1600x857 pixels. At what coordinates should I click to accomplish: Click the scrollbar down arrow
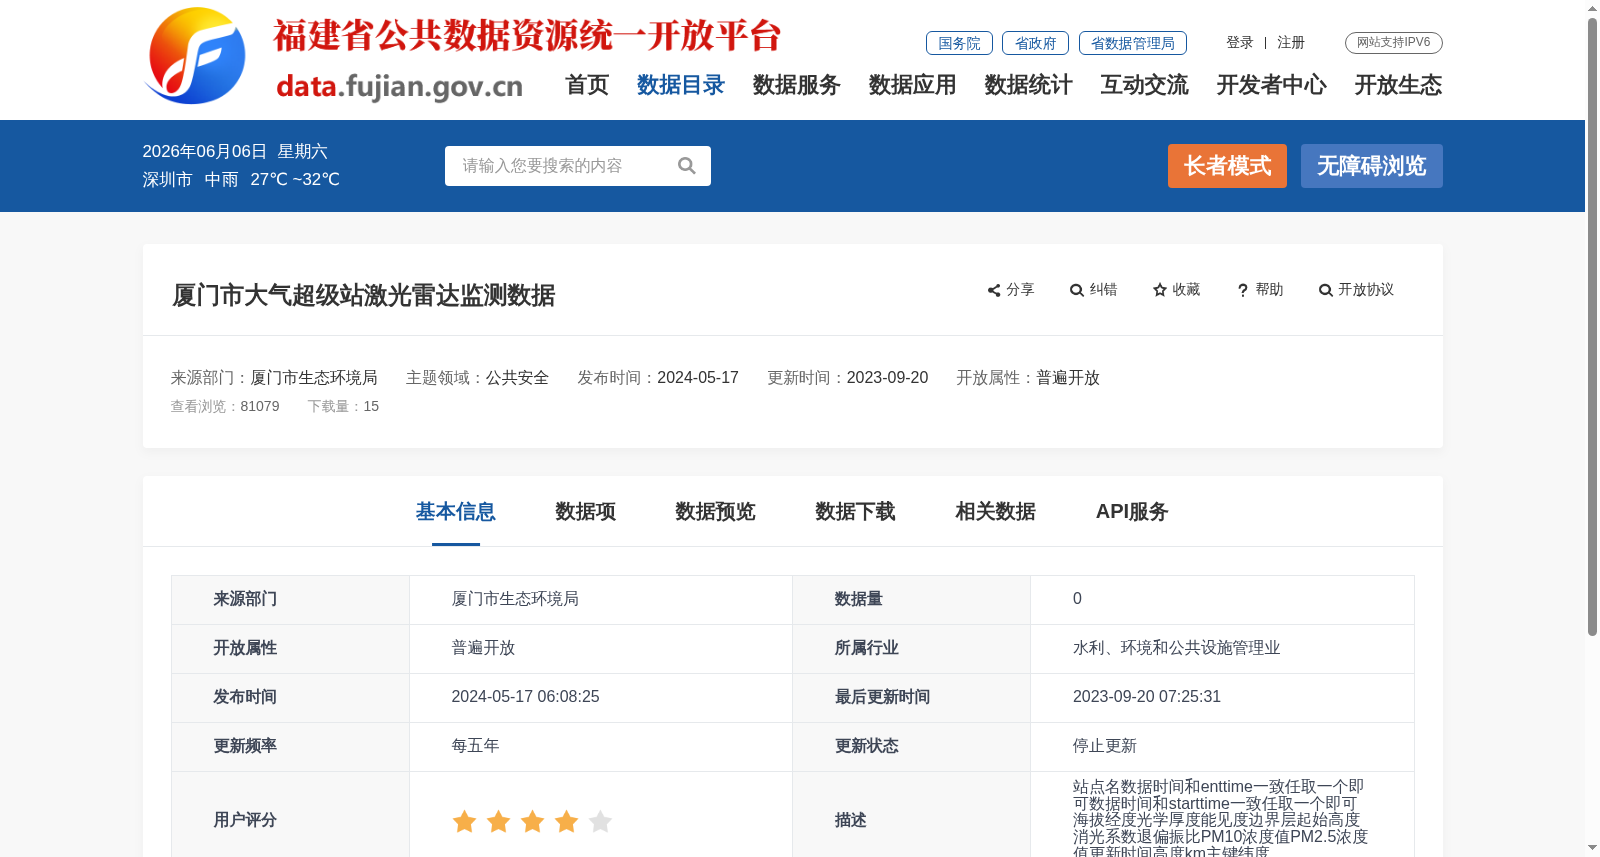[1592, 848]
